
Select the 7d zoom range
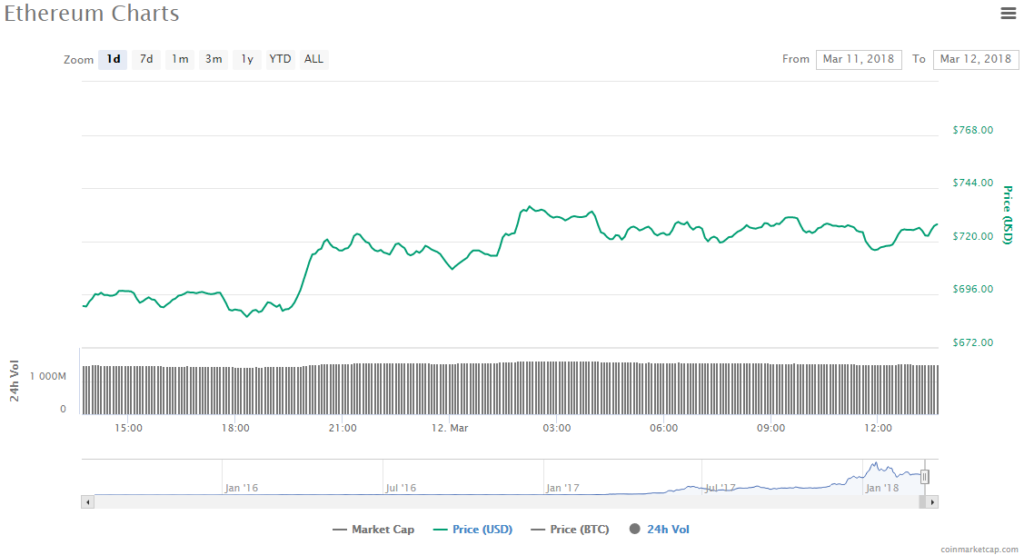(146, 59)
